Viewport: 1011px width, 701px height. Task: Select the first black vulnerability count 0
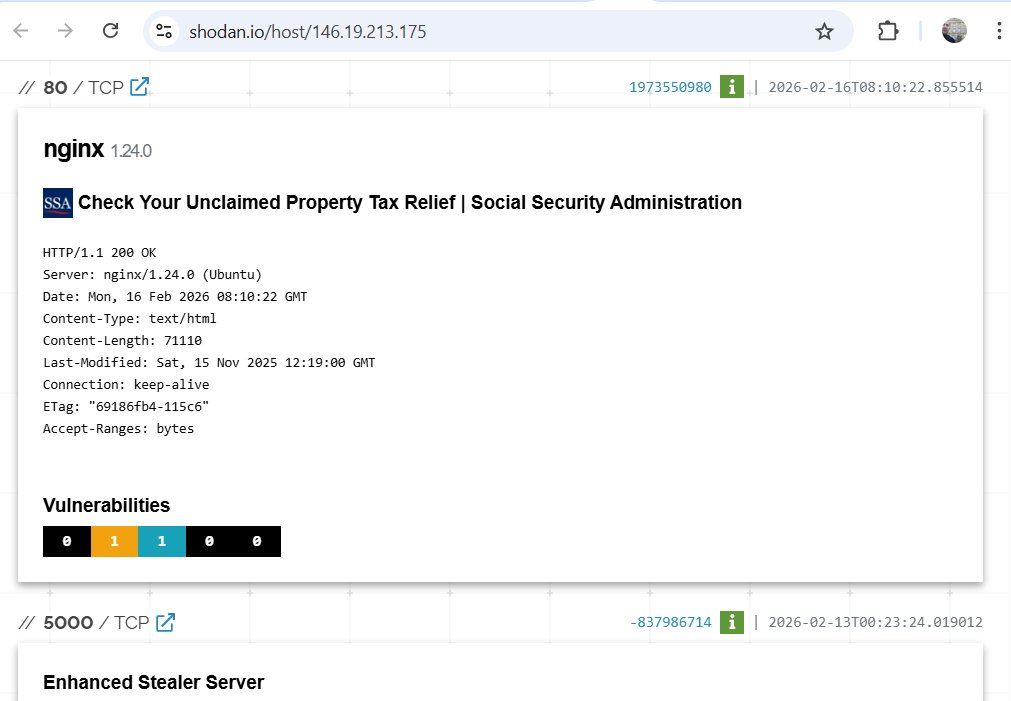point(67,541)
